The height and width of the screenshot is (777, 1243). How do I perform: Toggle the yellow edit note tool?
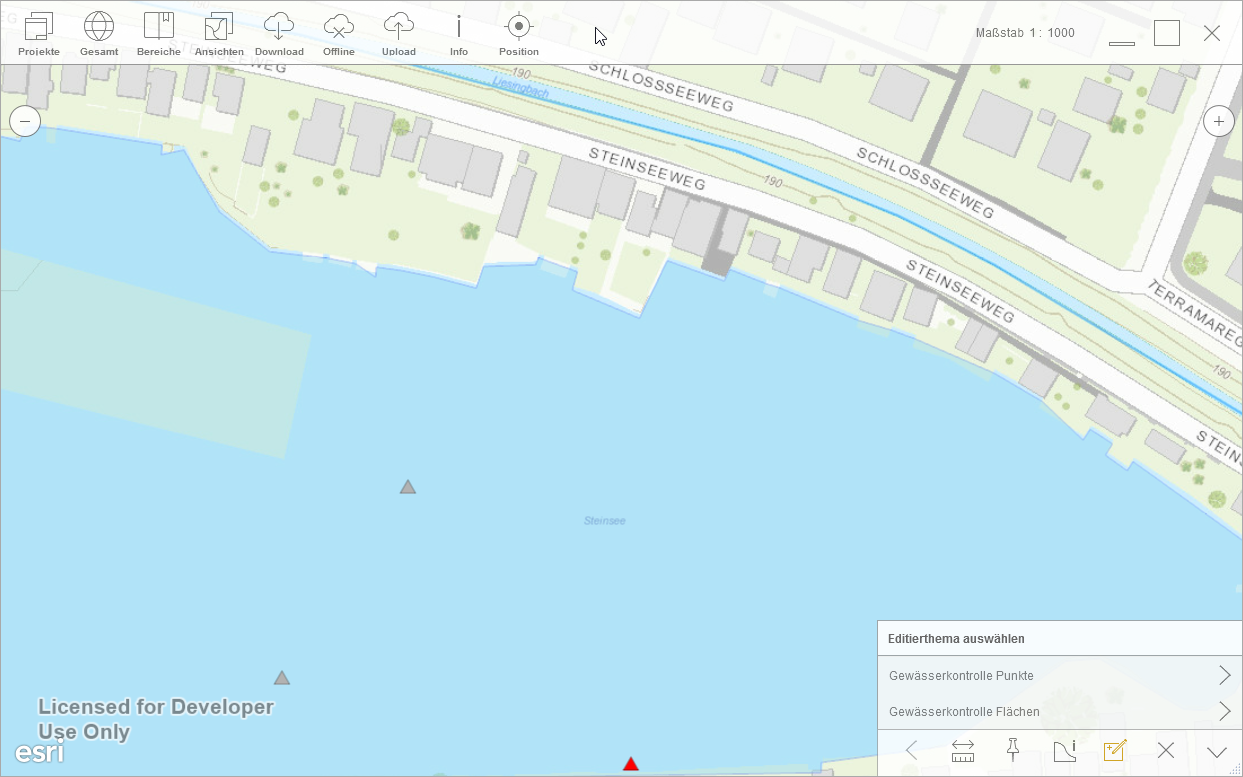(1114, 751)
